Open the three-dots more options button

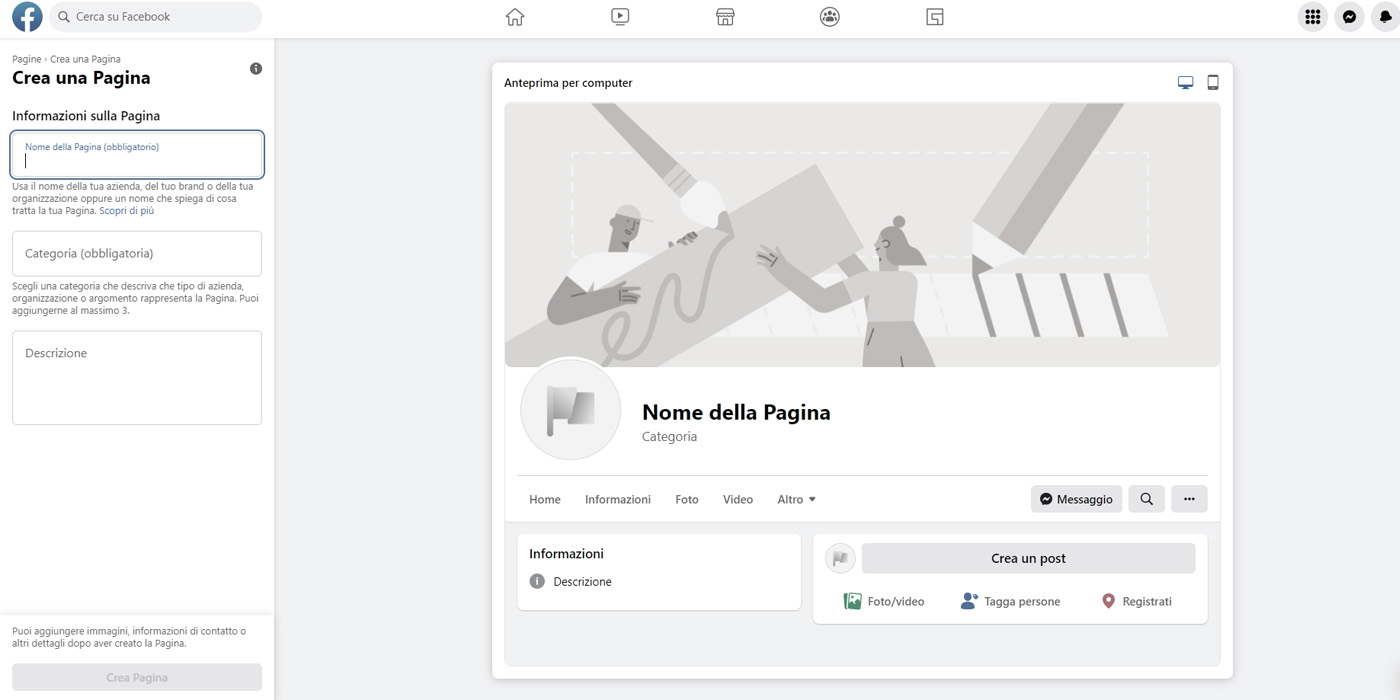tap(1189, 499)
